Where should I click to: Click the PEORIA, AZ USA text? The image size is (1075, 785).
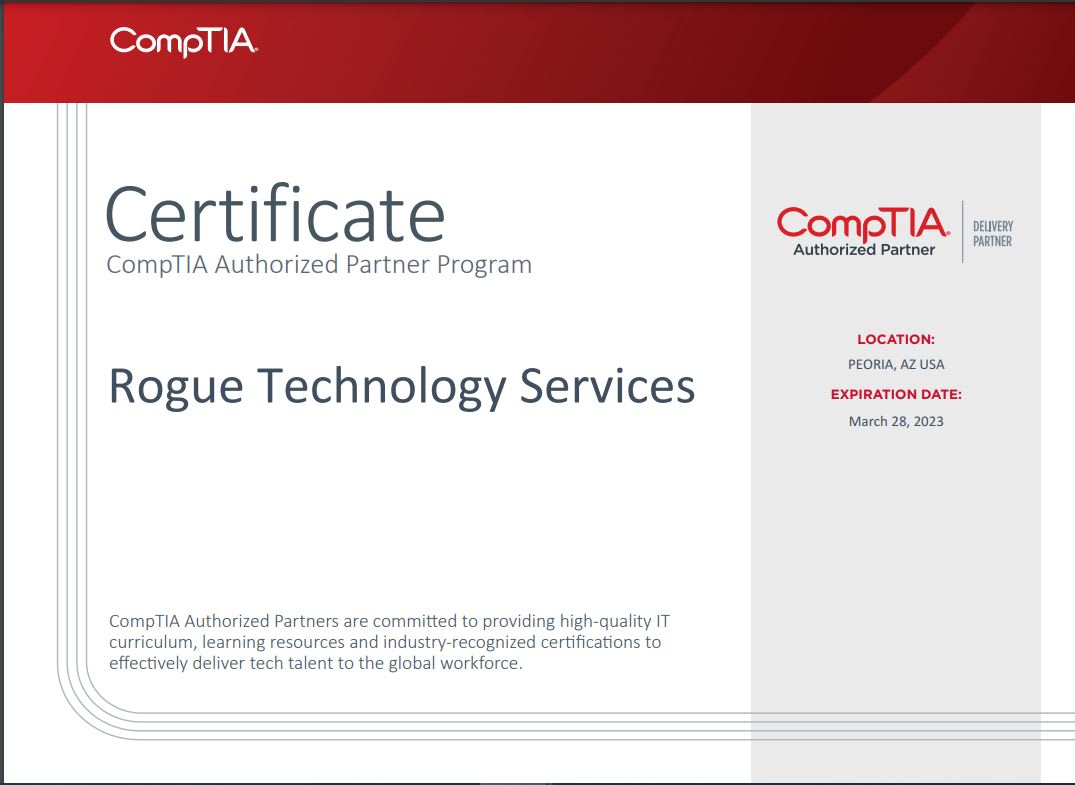click(x=897, y=364)
